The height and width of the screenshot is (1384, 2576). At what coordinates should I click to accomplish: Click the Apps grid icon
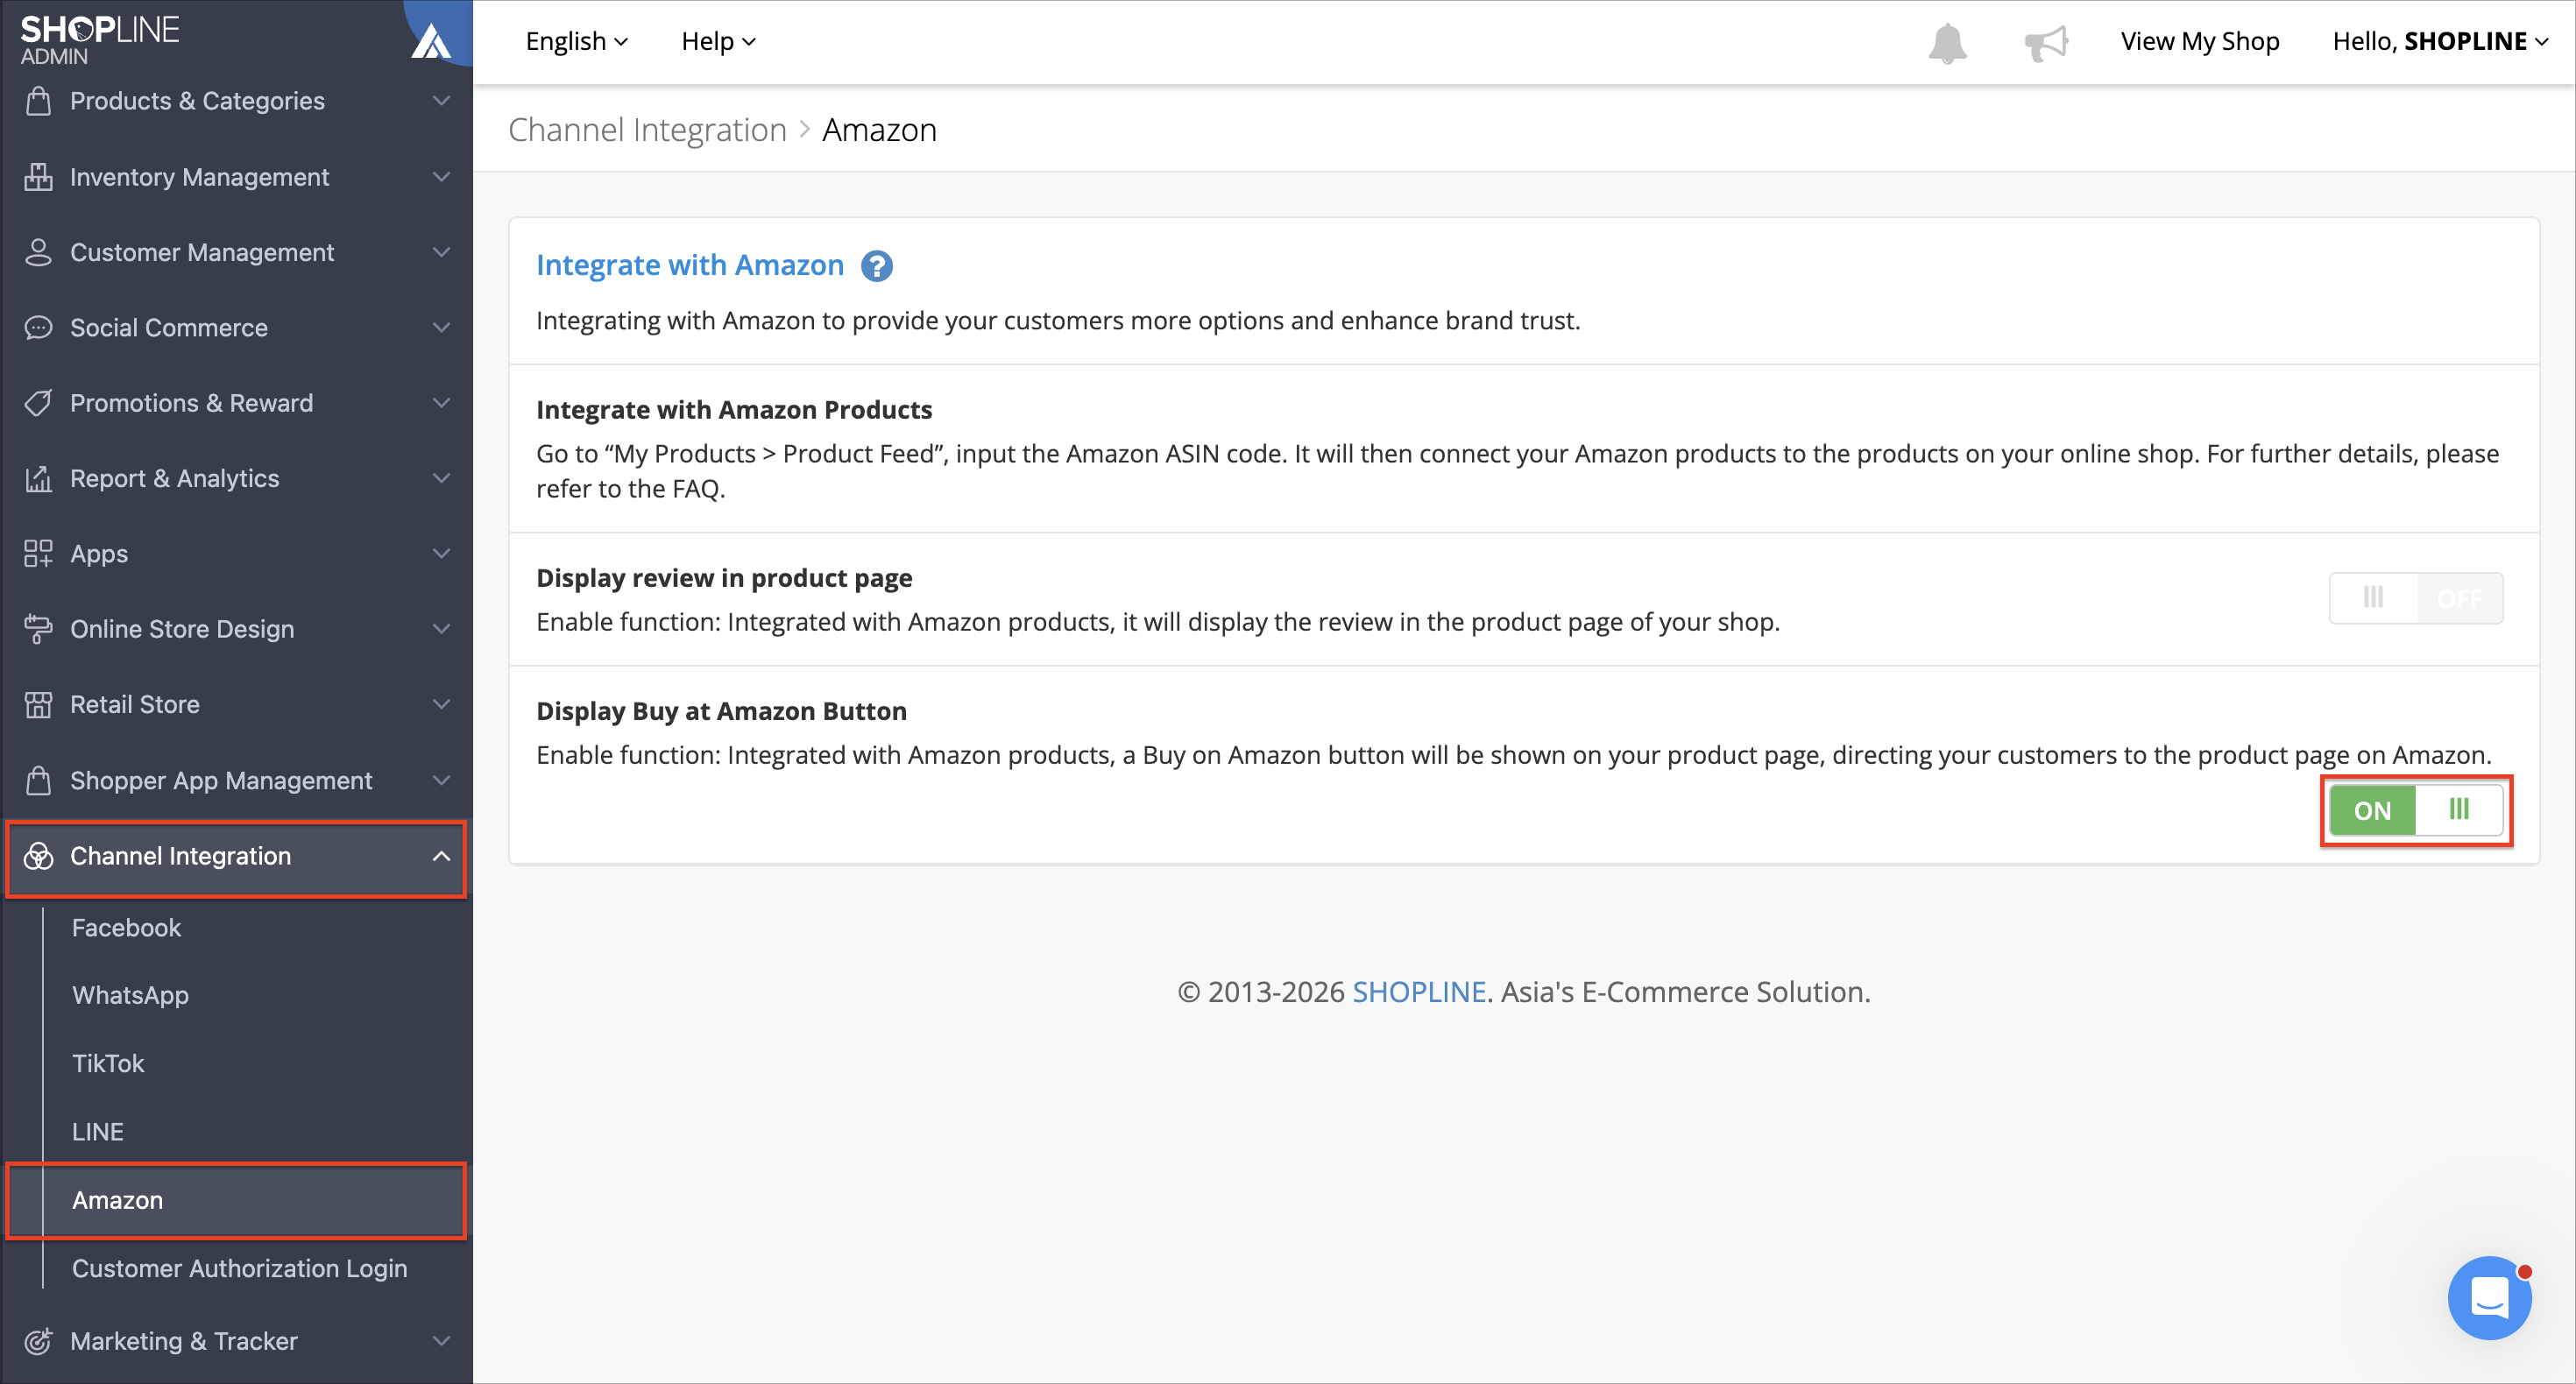point(38,554)
